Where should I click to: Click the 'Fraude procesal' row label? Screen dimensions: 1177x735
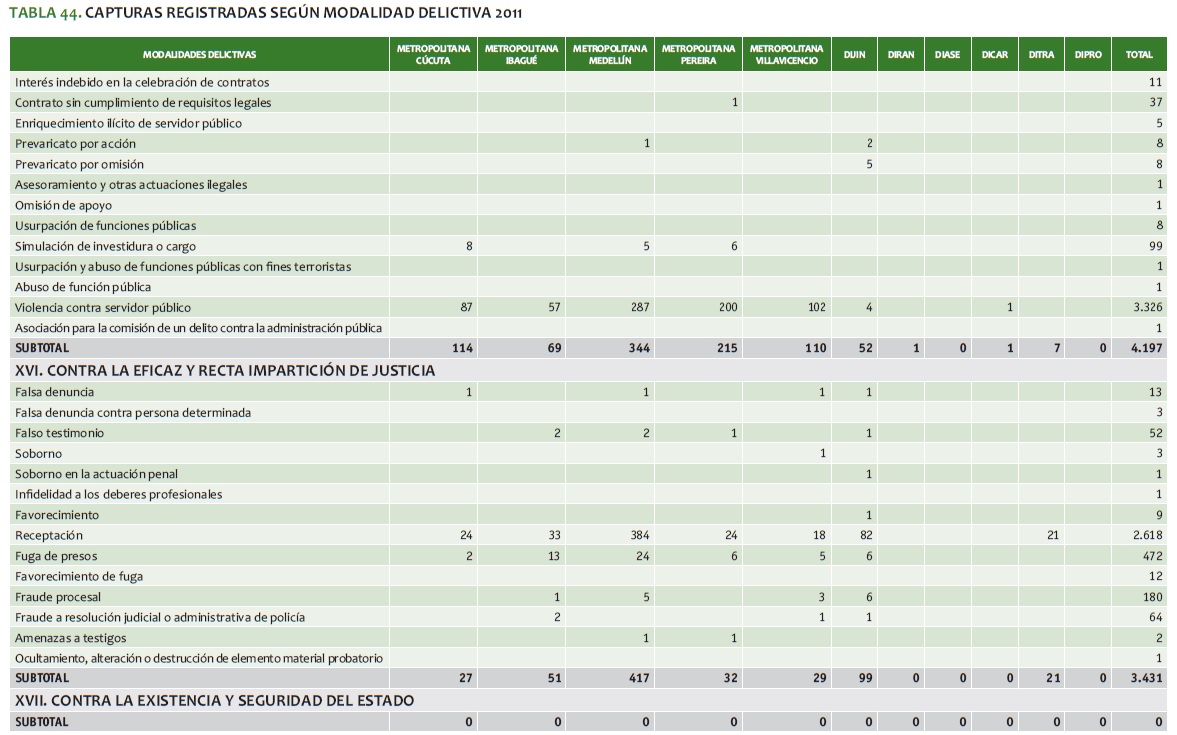[x=58, y=597]
